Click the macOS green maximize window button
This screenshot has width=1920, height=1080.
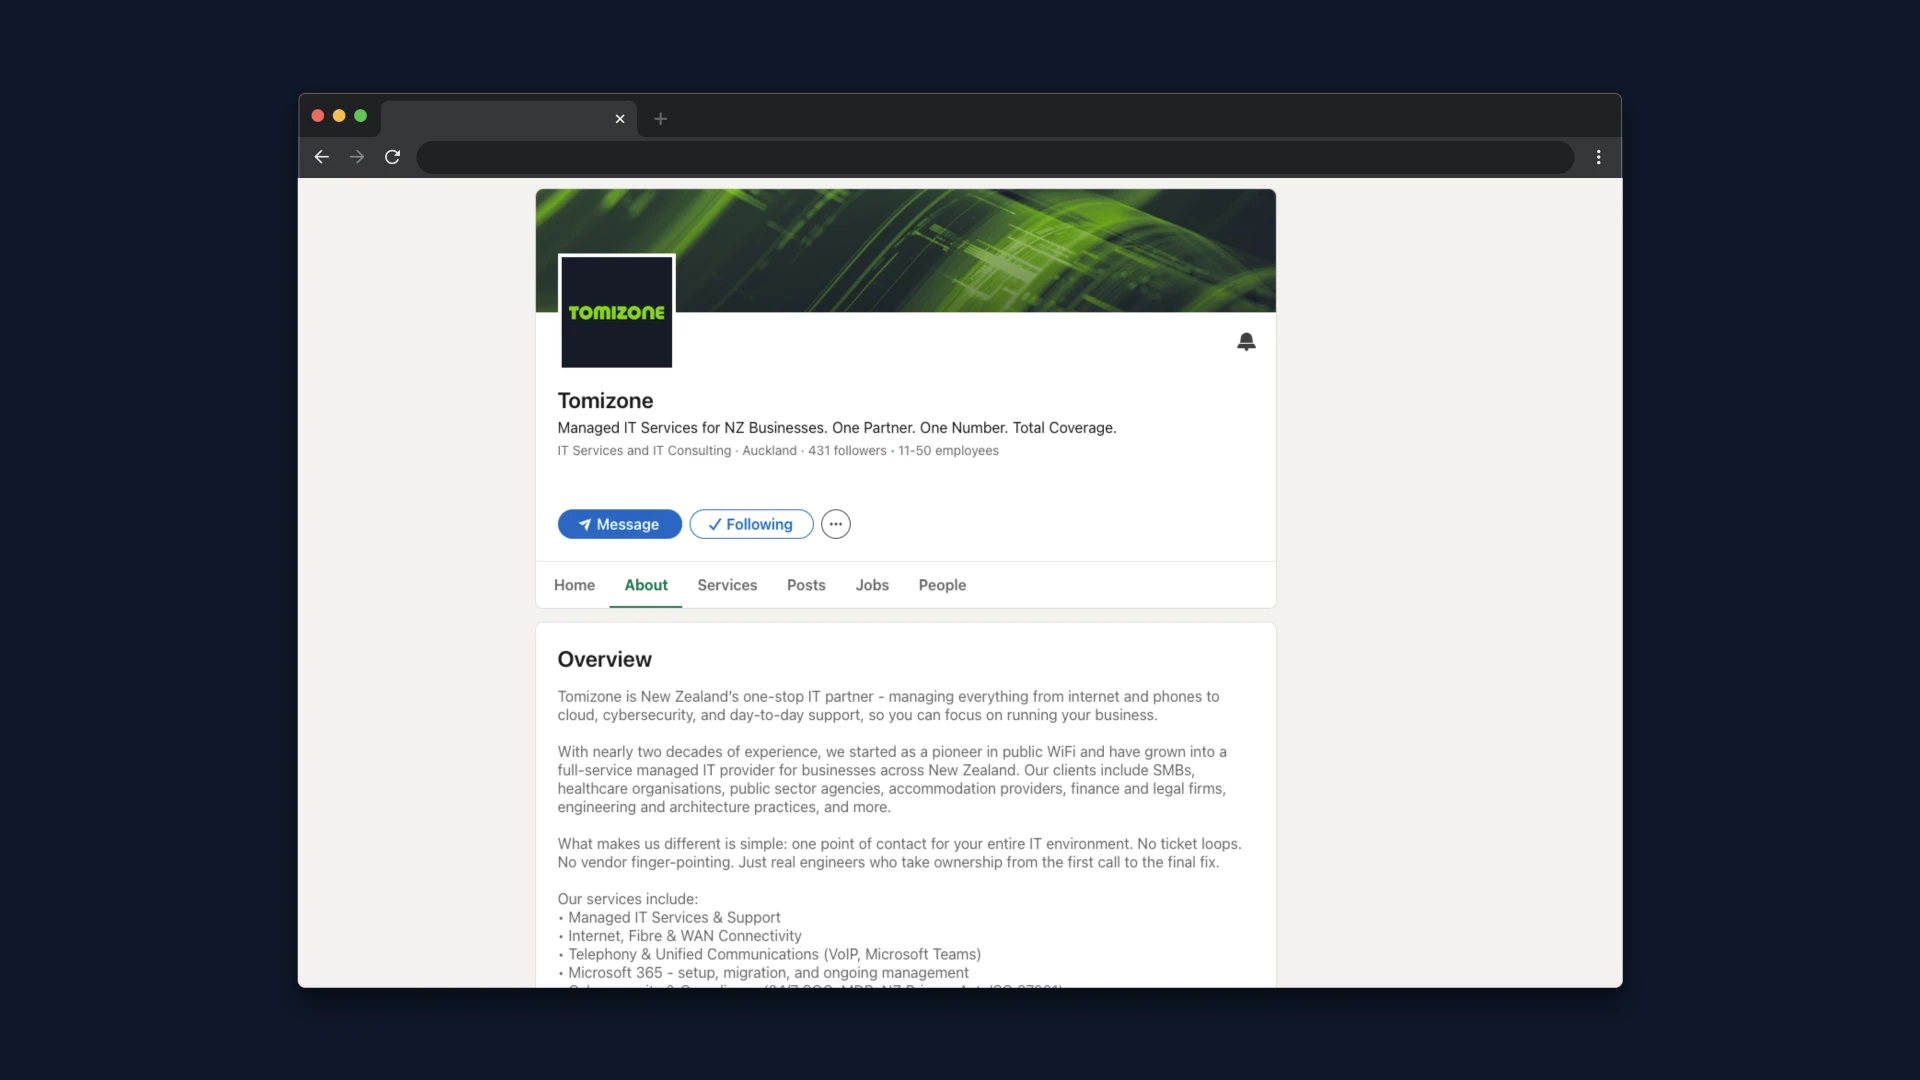(x=361, y=116)
